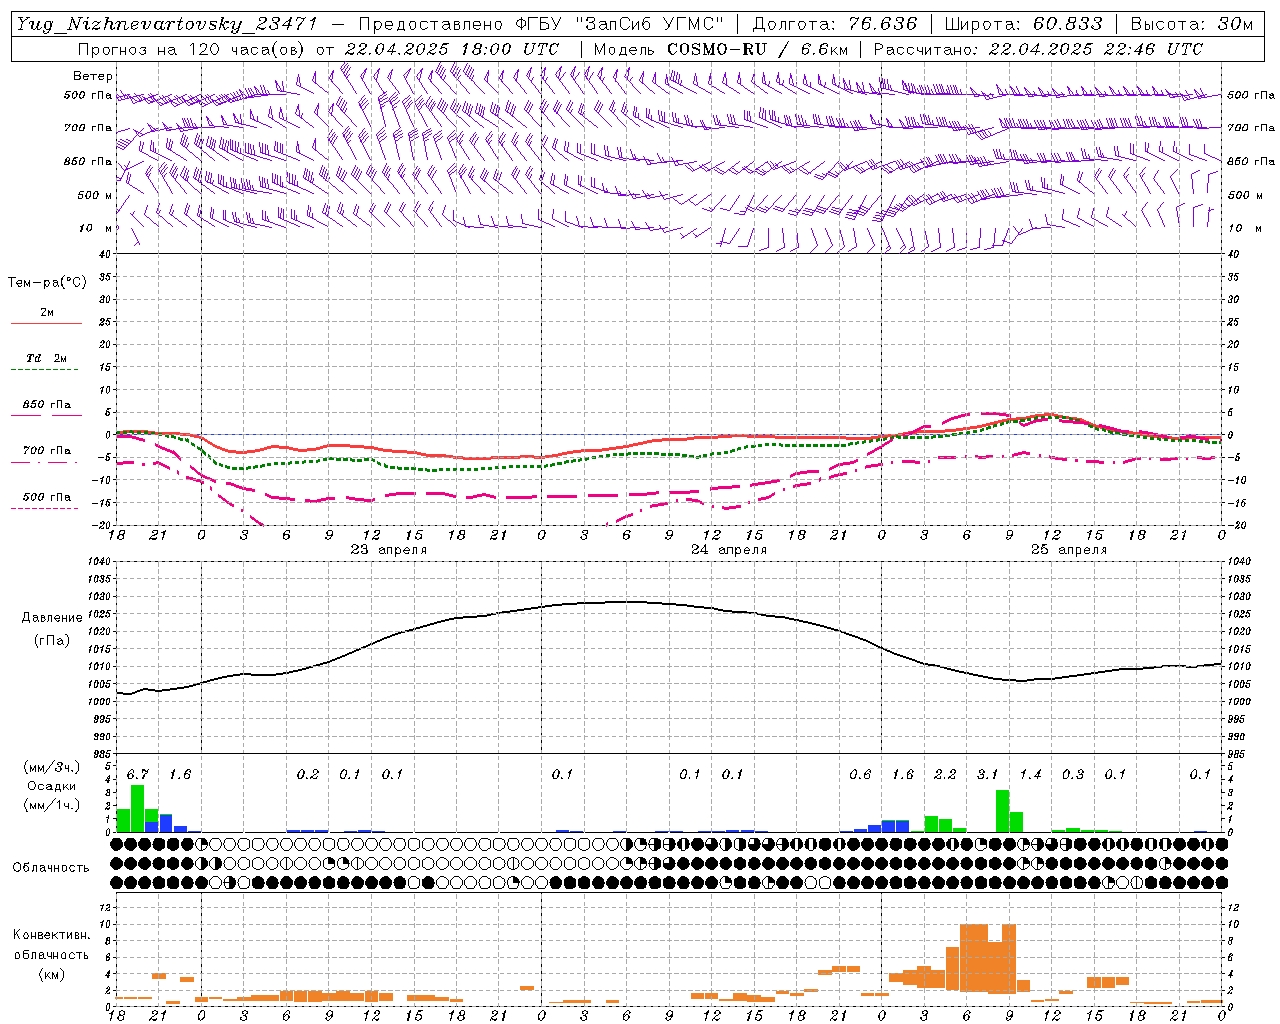Click the station title Yug_Nizhnevartovsky_23471

tap(167, 24)
